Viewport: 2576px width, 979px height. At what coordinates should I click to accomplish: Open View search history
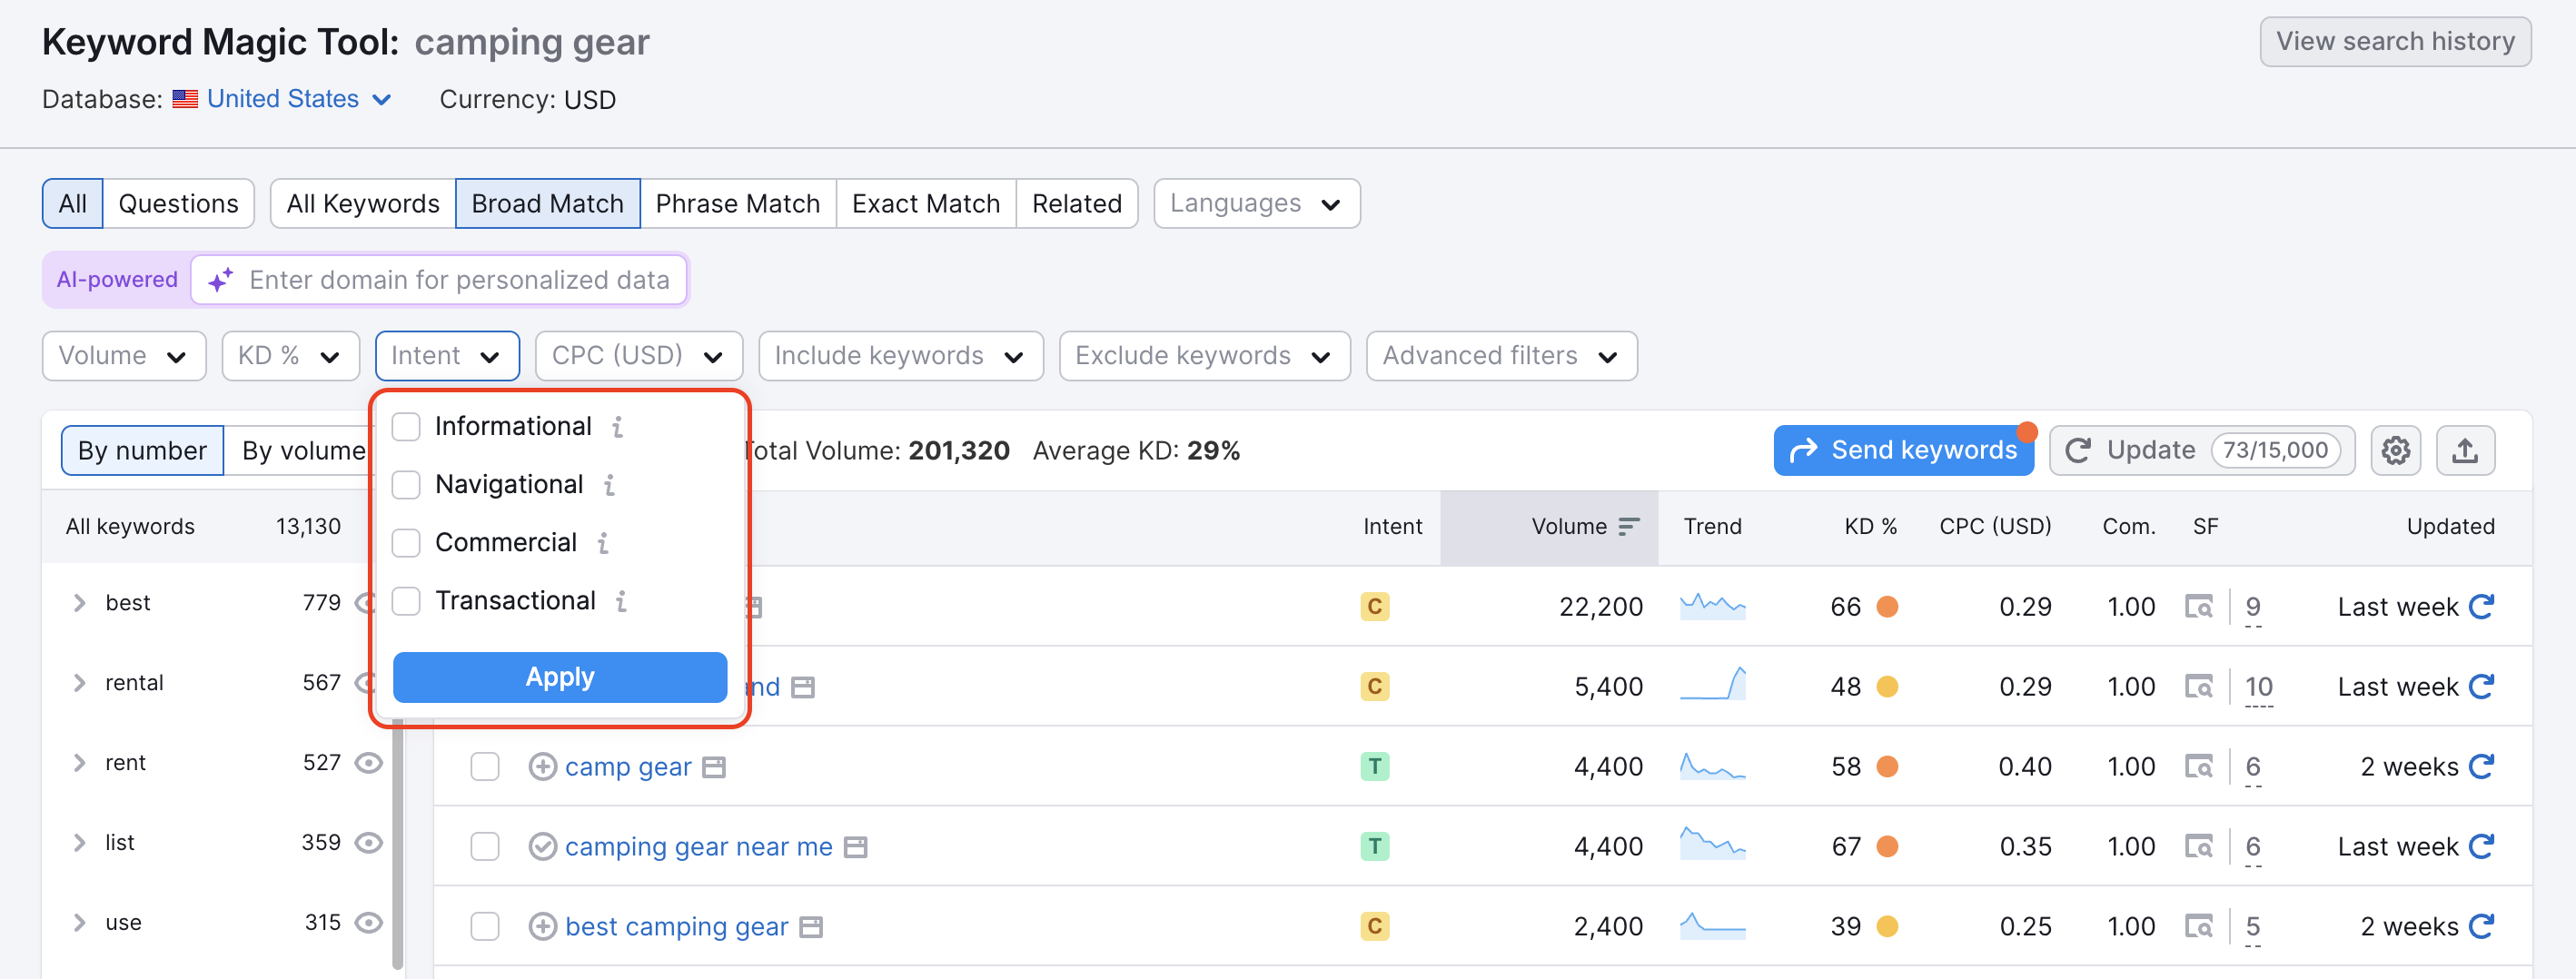click(2395, 41)
